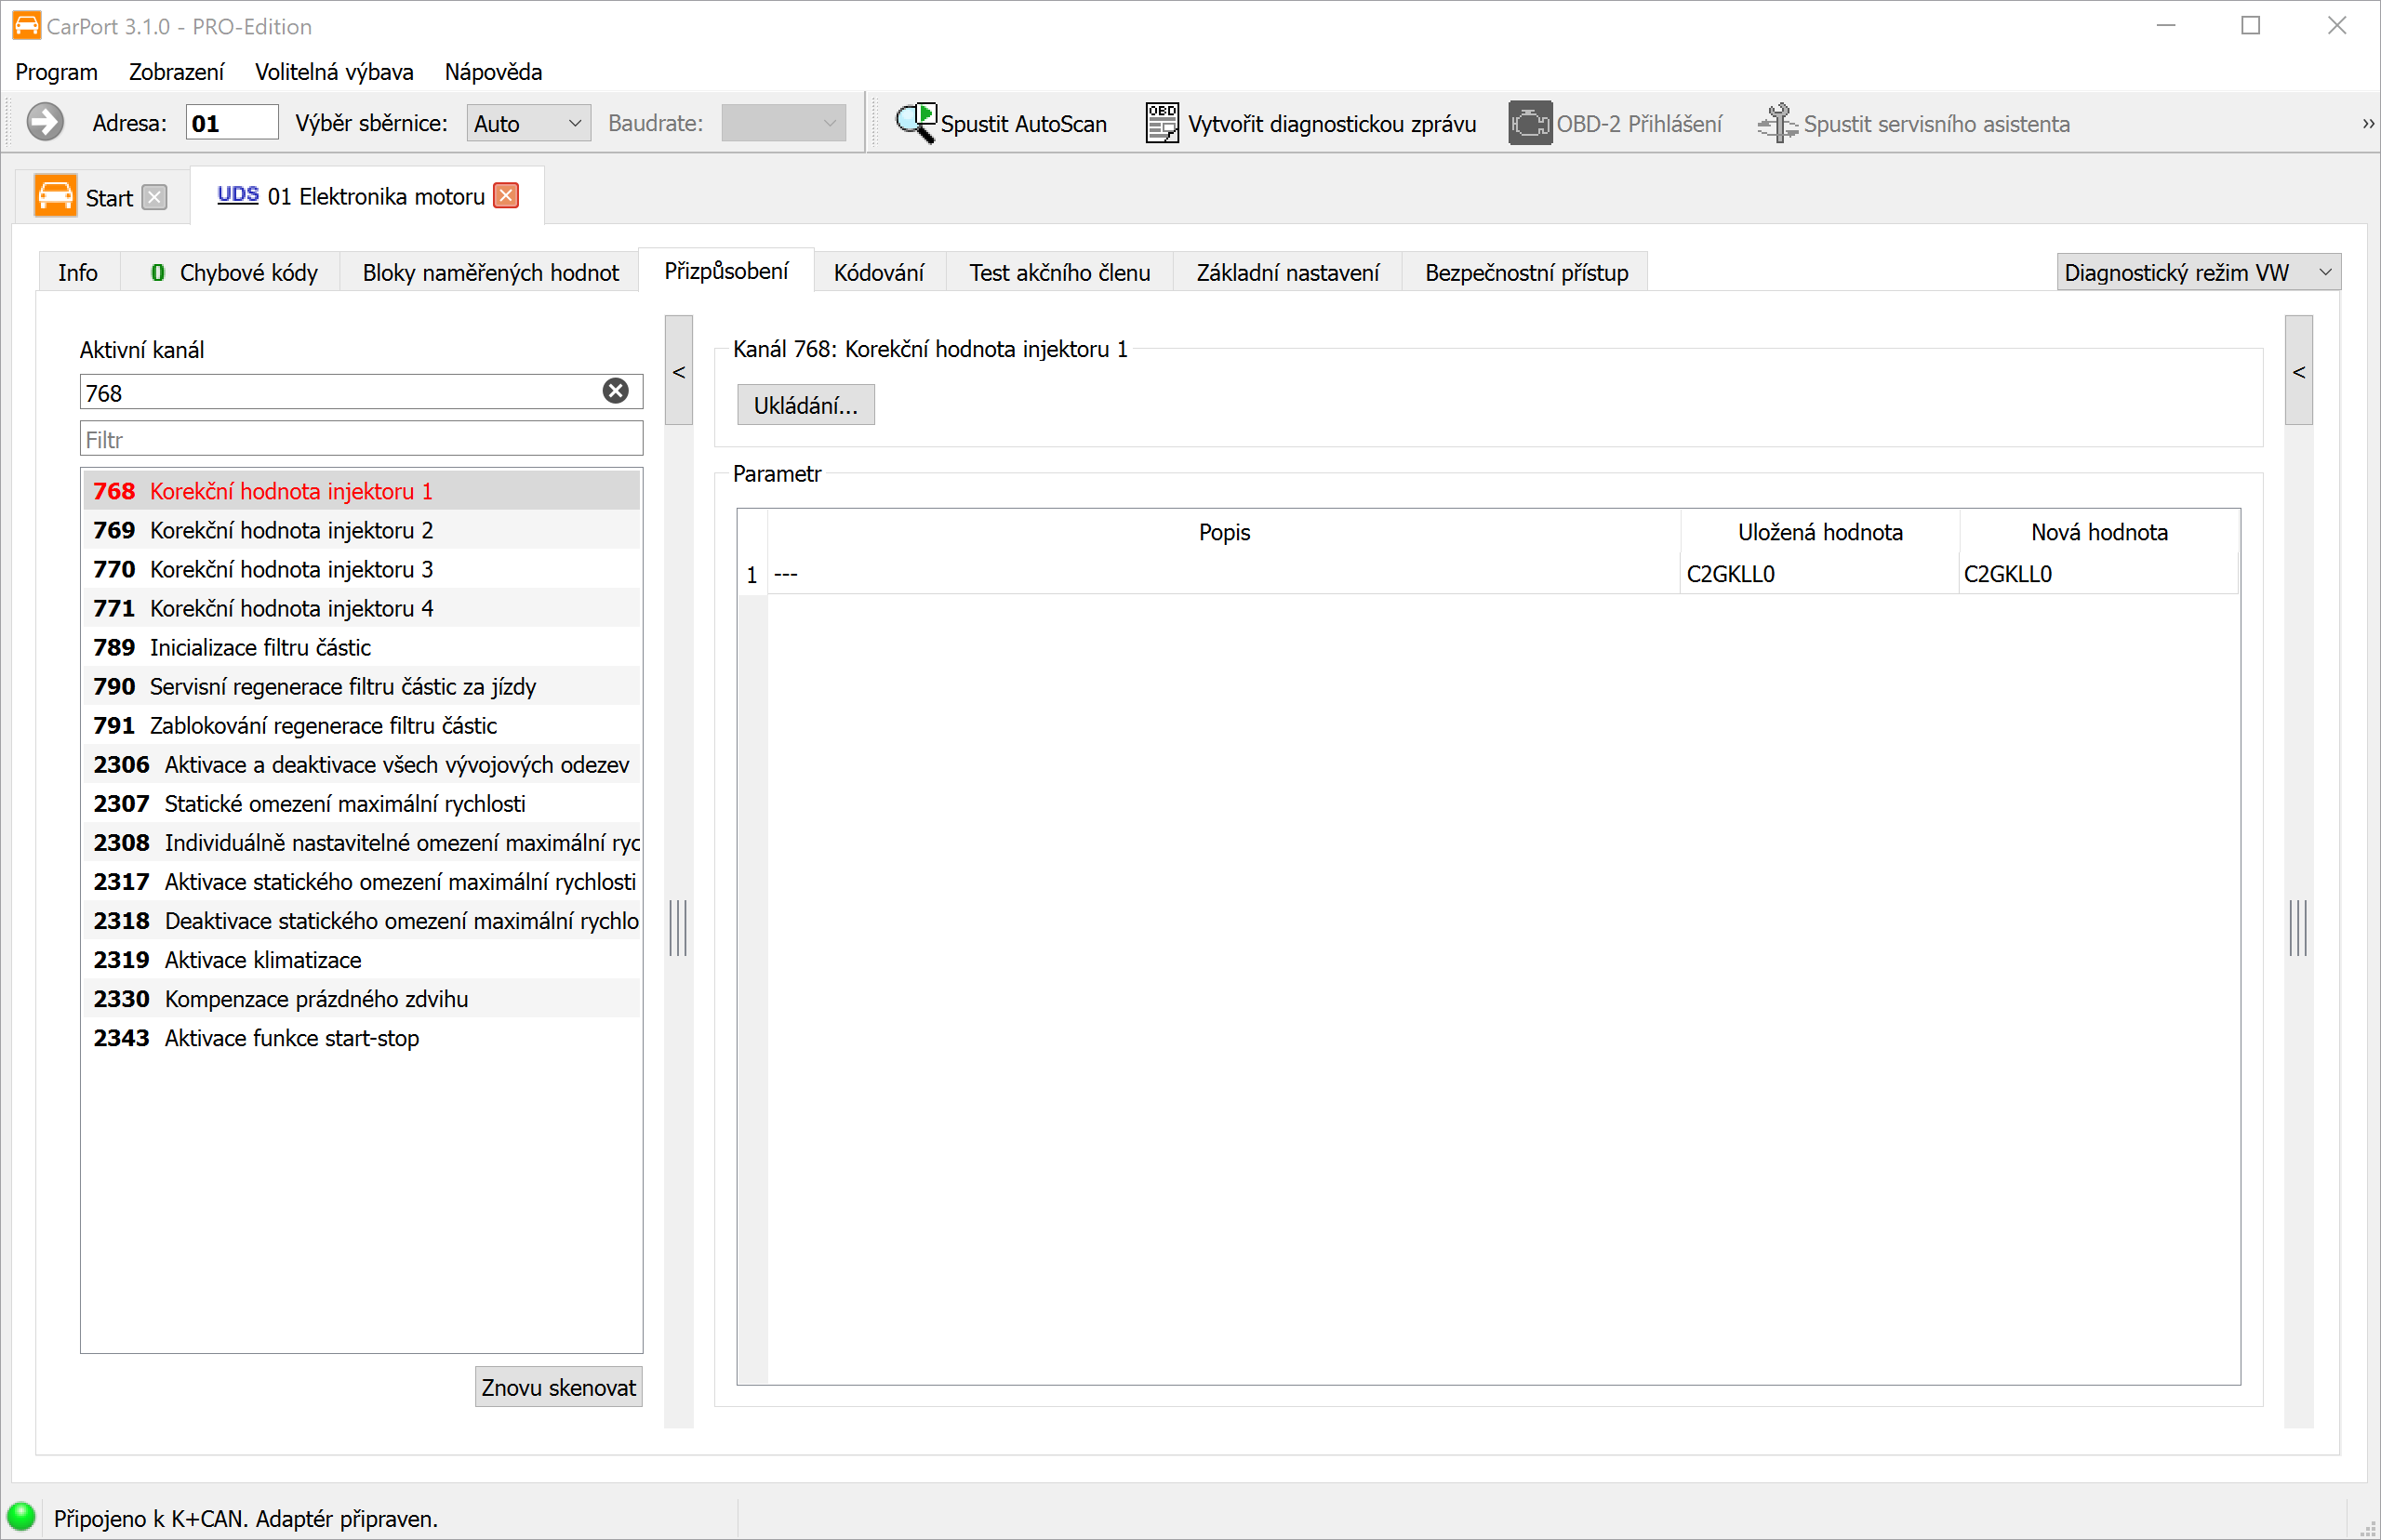This screenshot has height=1540, width=2381.
Task: Click the diagnostic report icon
Action: click(1161, 123)
